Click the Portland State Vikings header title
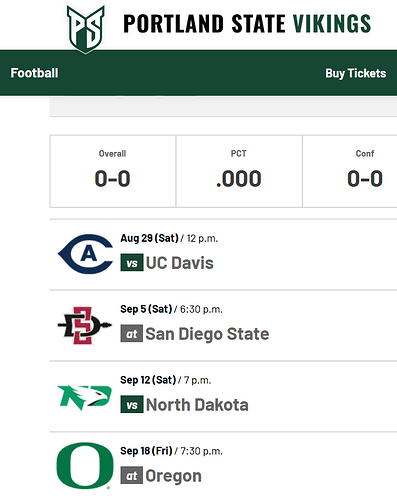This screenshot has width=397, height=499. click(247, 24)
